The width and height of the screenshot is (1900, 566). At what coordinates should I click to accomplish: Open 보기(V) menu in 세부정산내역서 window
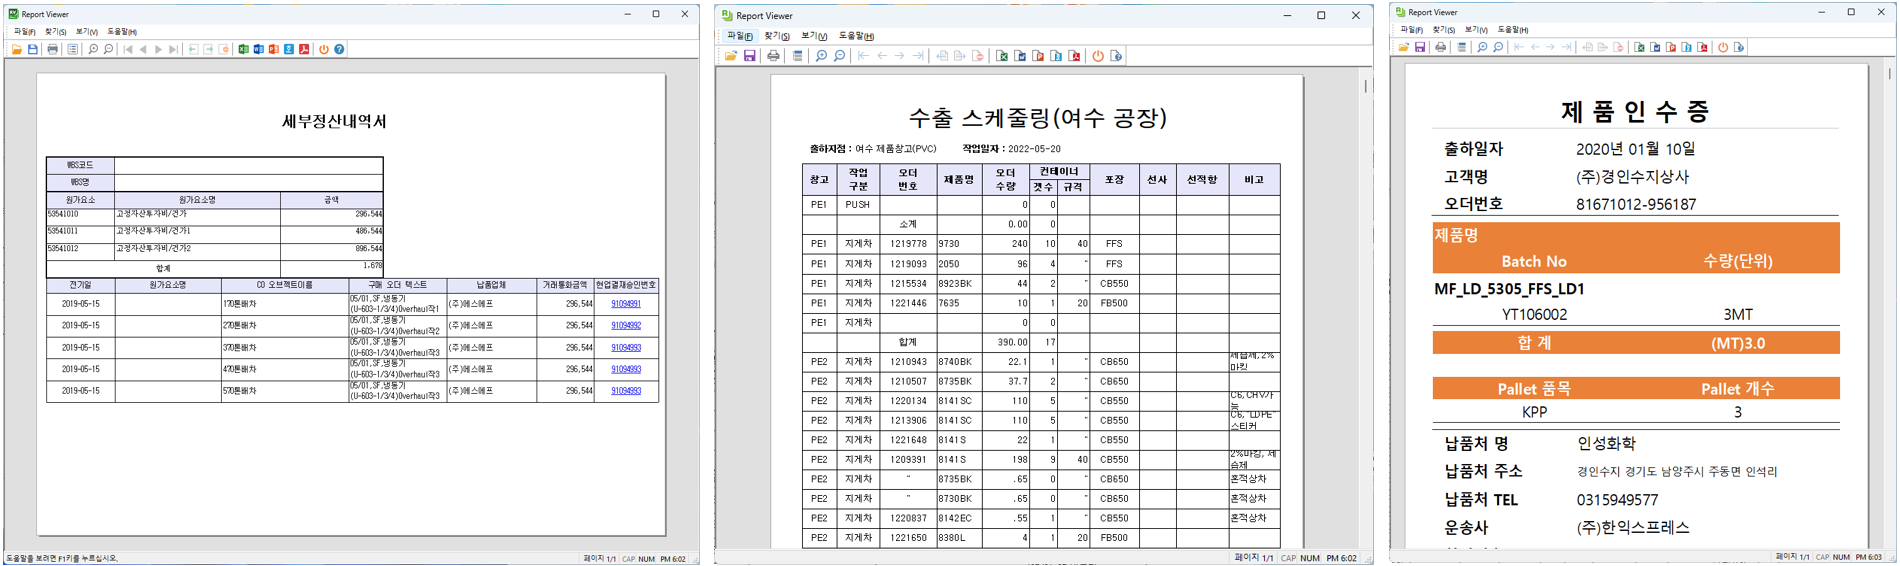tap(87, 32)
